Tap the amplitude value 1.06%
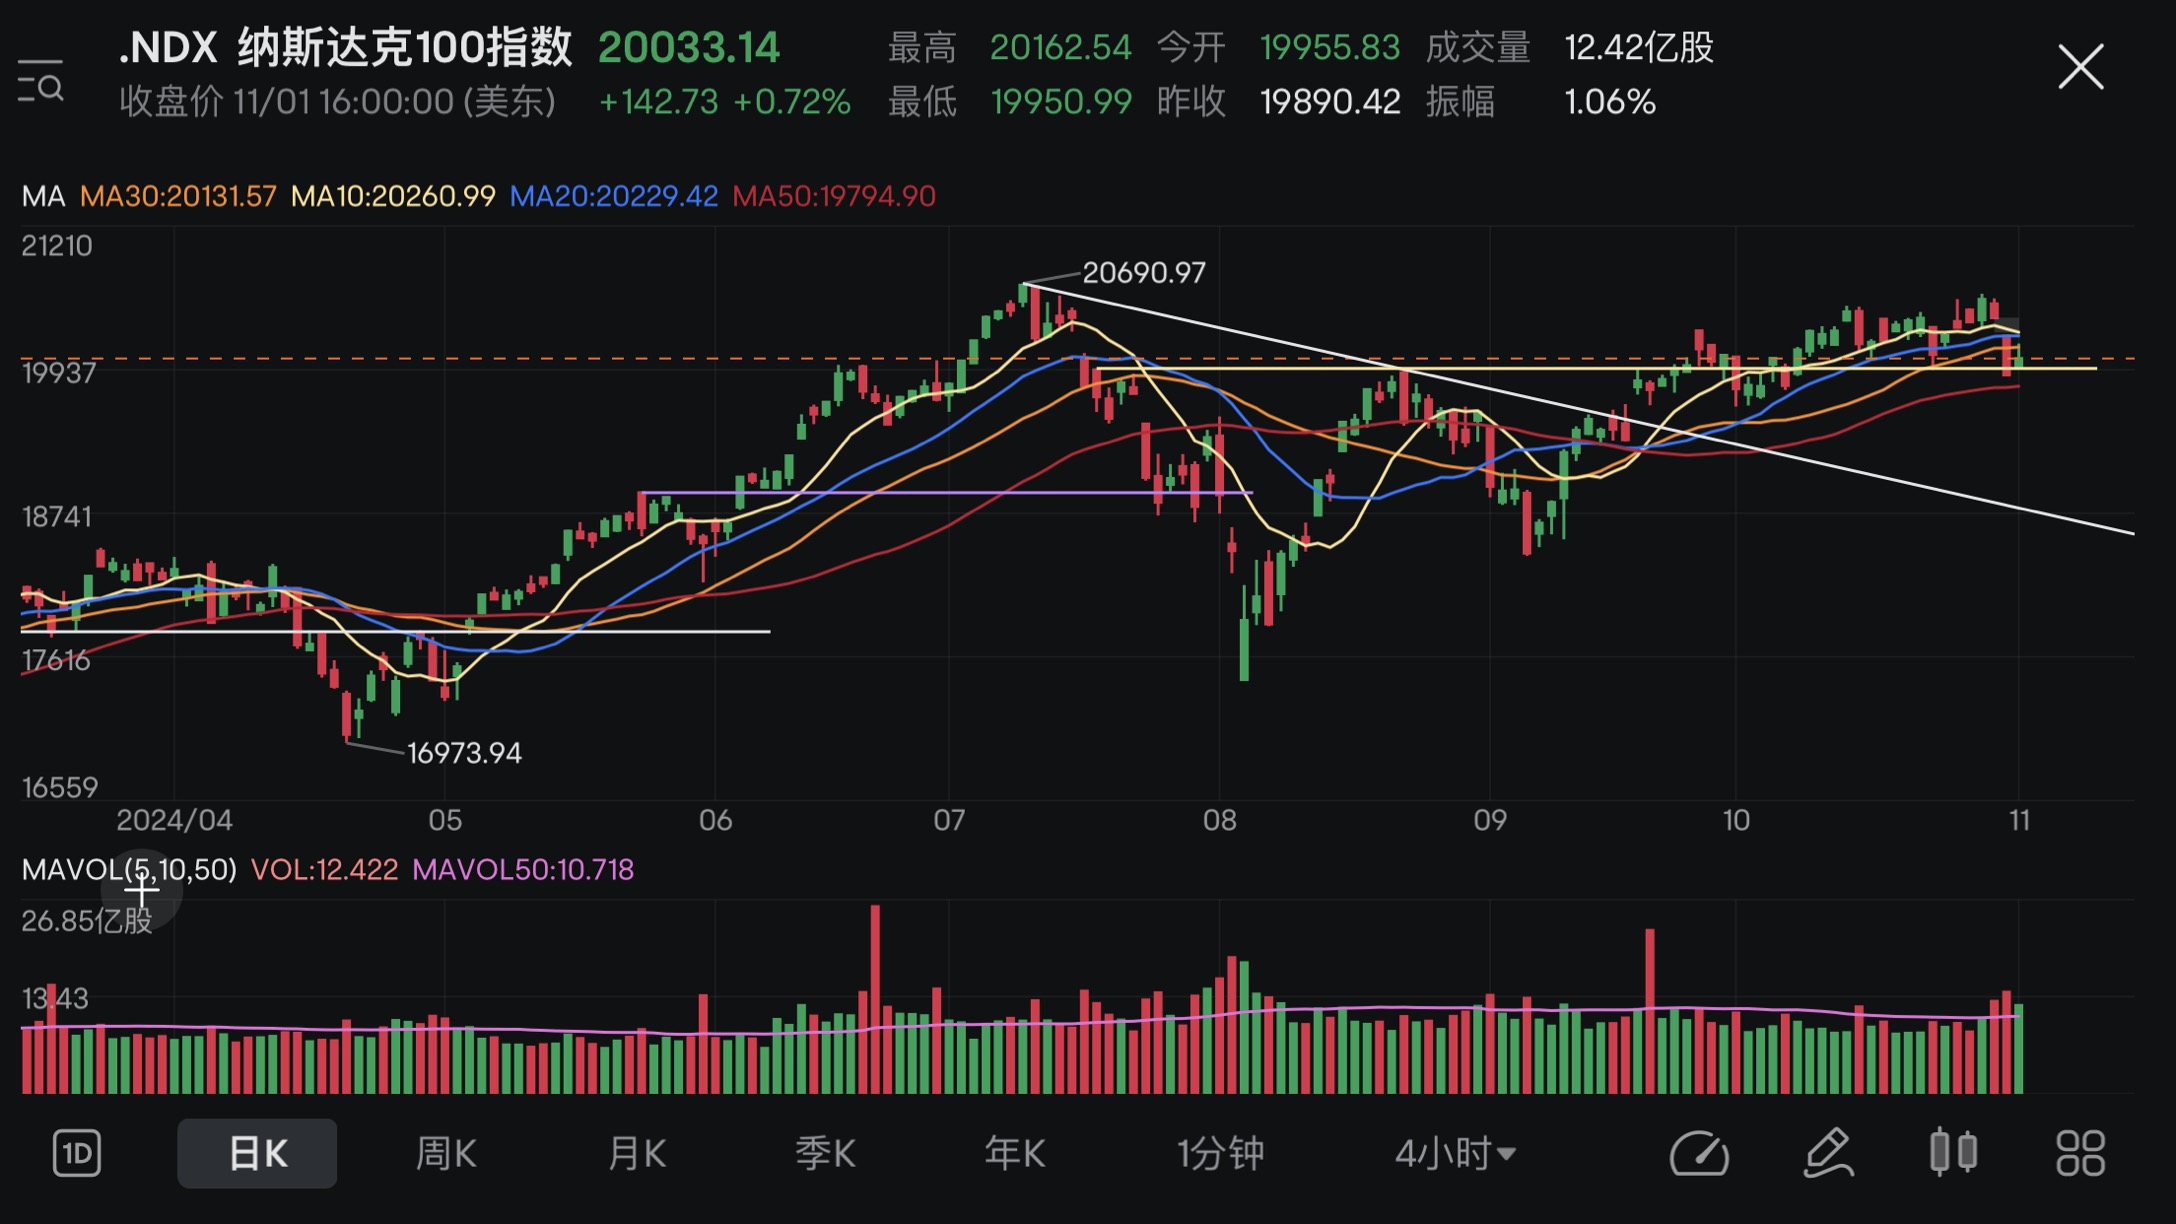Screen dimensions: 2176x1224 1610,102
